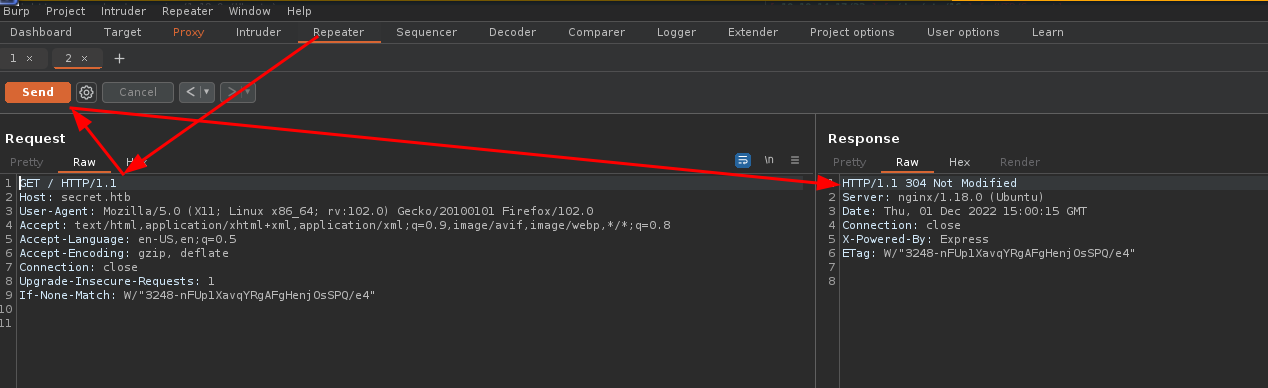Switch Request view to Pretty
The height and width of the screenshot is (388, 1268).
point(26,162)
